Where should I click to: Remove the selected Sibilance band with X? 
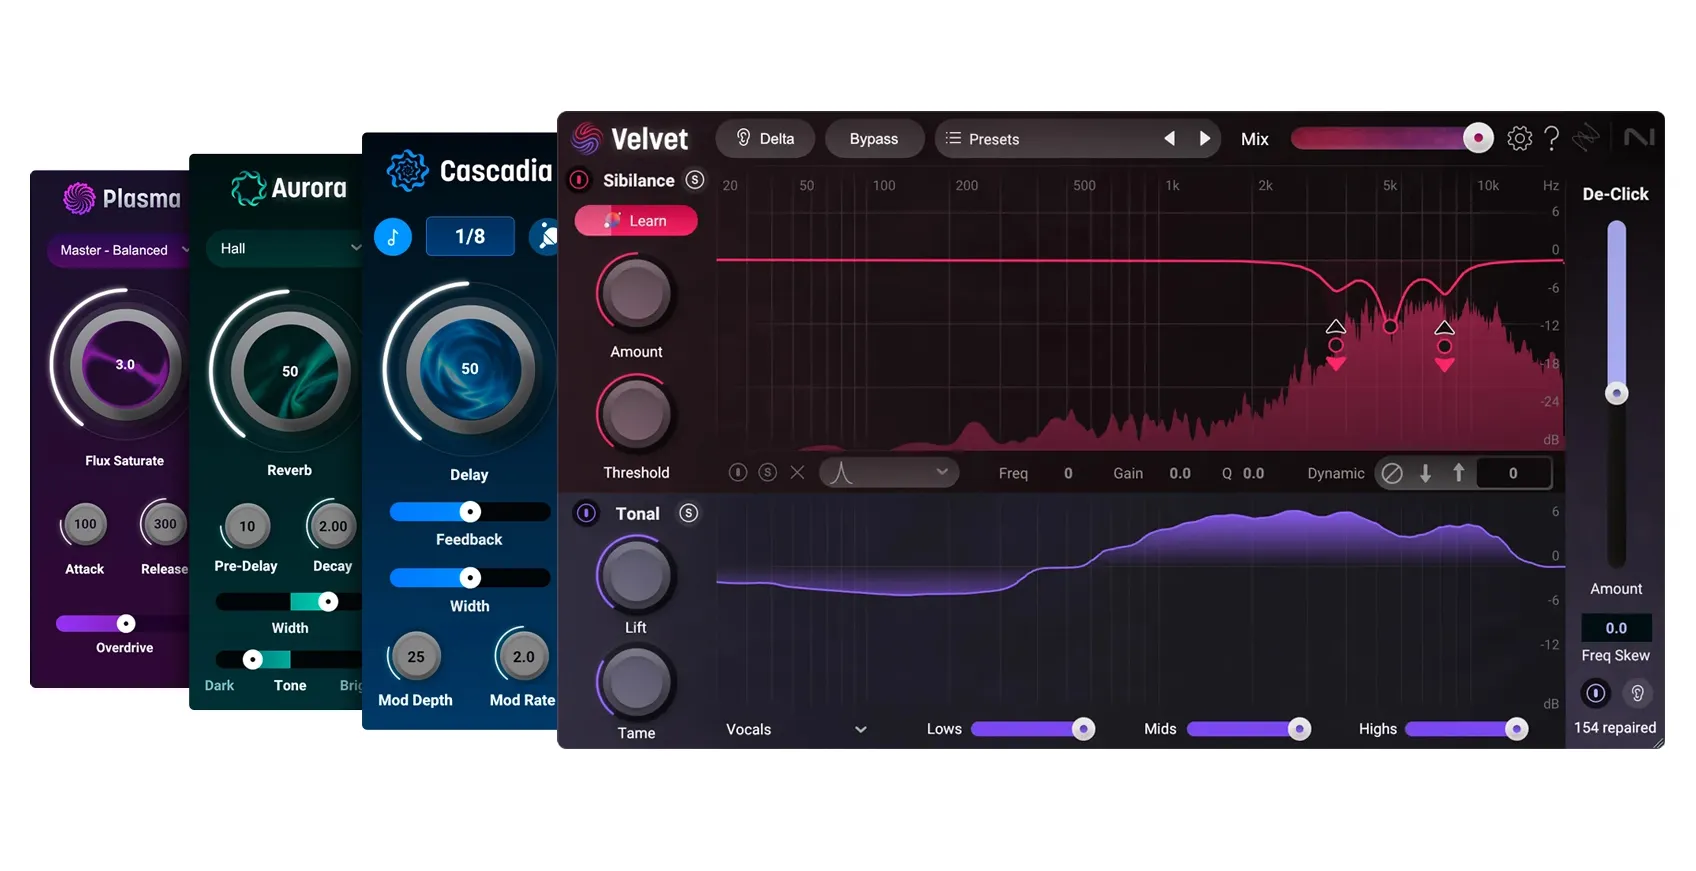click(797, 472)
